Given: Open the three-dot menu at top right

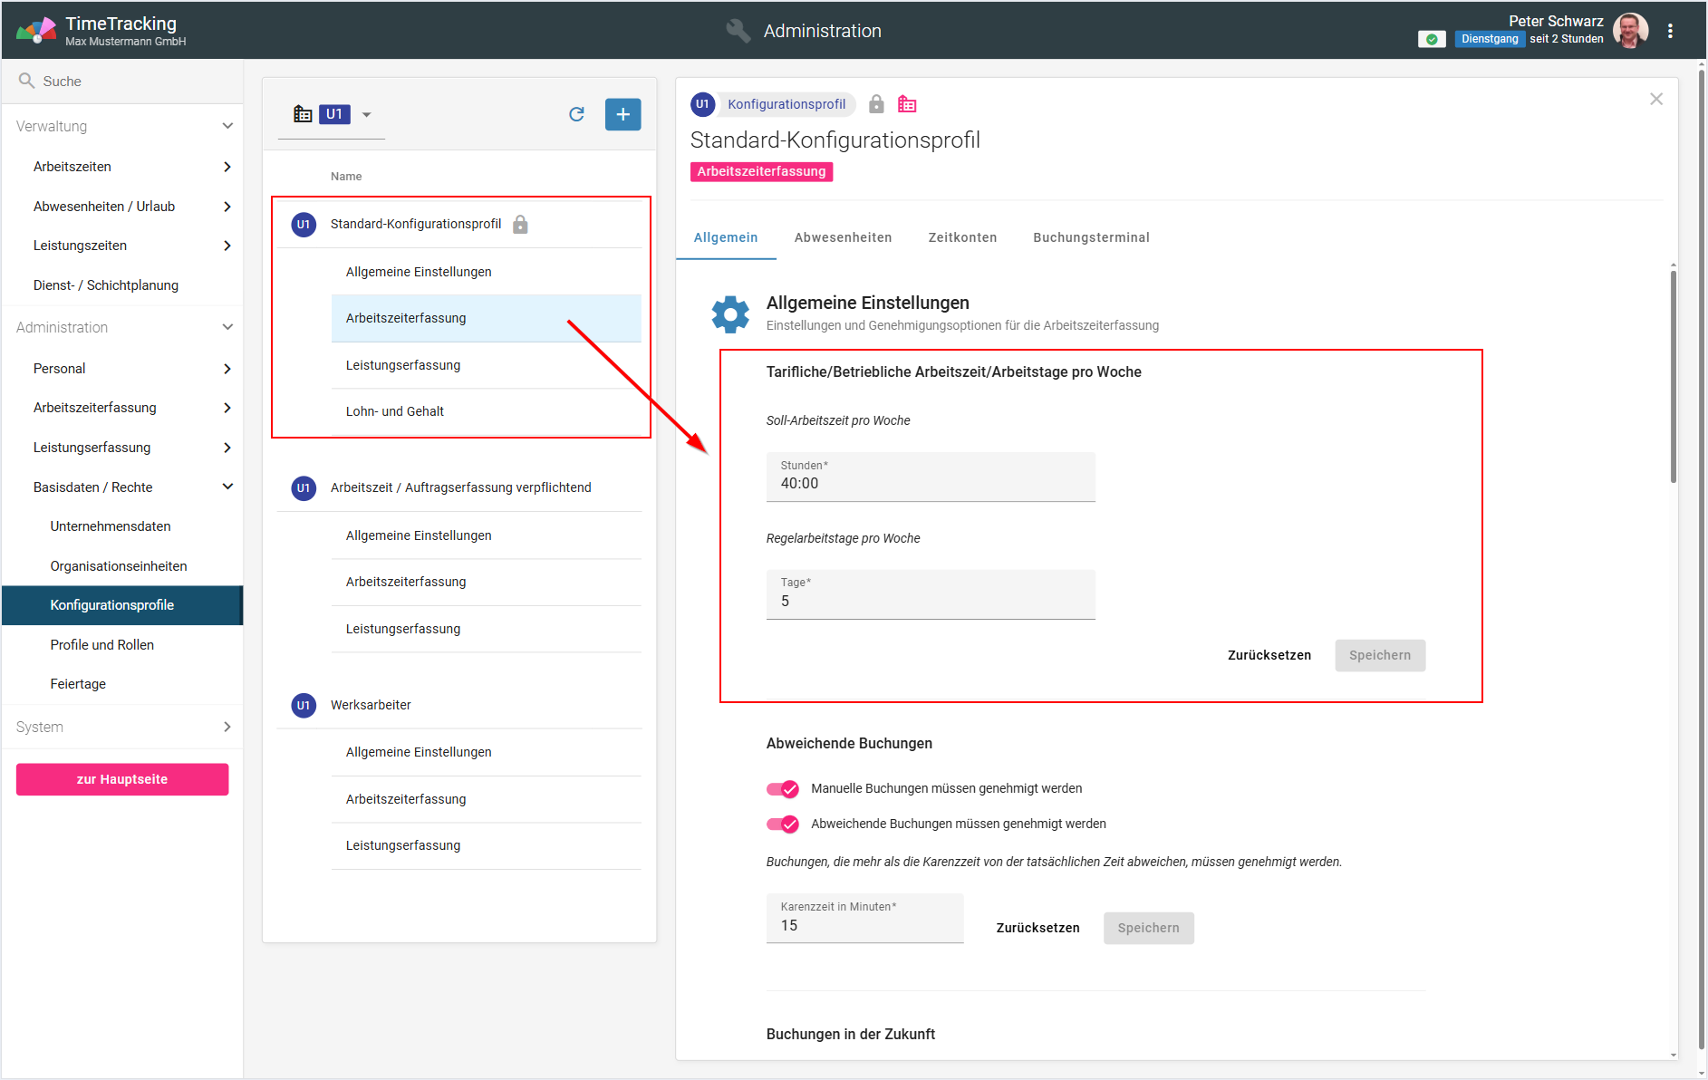Looking at the screenshot, I should [1670, 31].
